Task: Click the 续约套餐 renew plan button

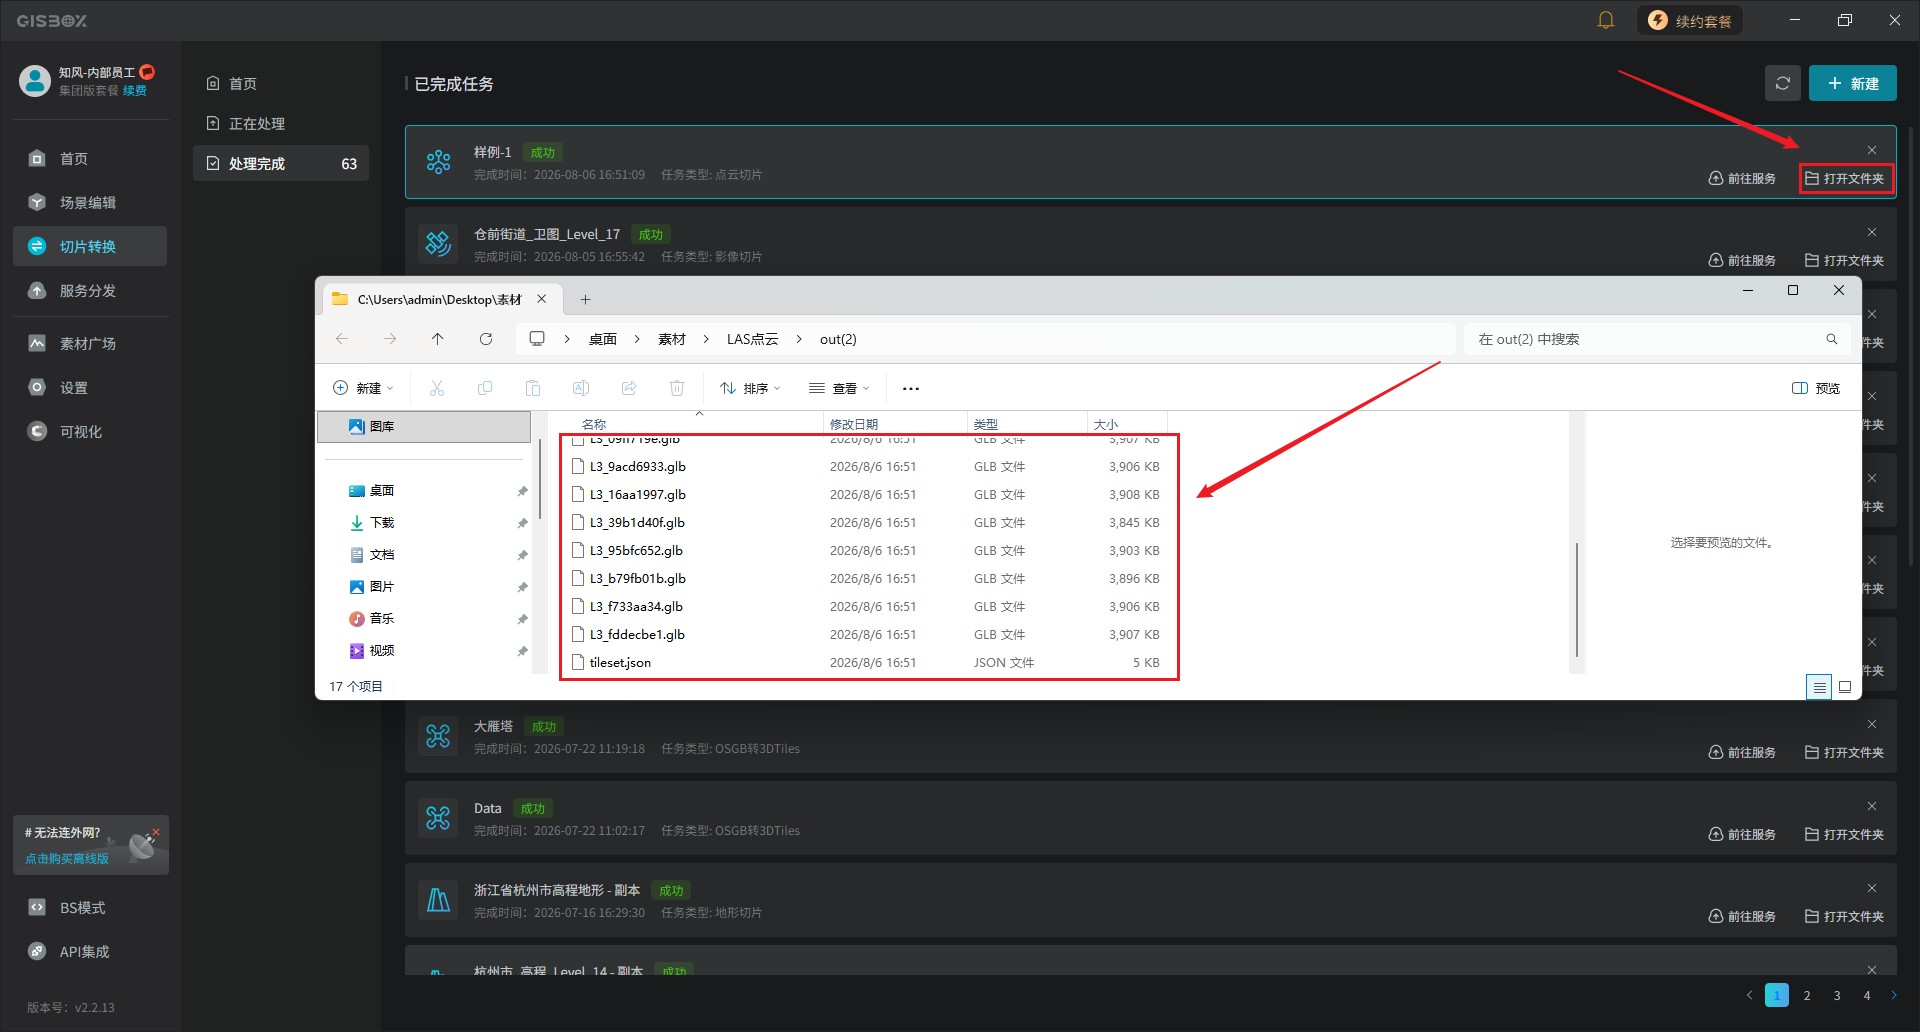Action: coord(1689,20)
